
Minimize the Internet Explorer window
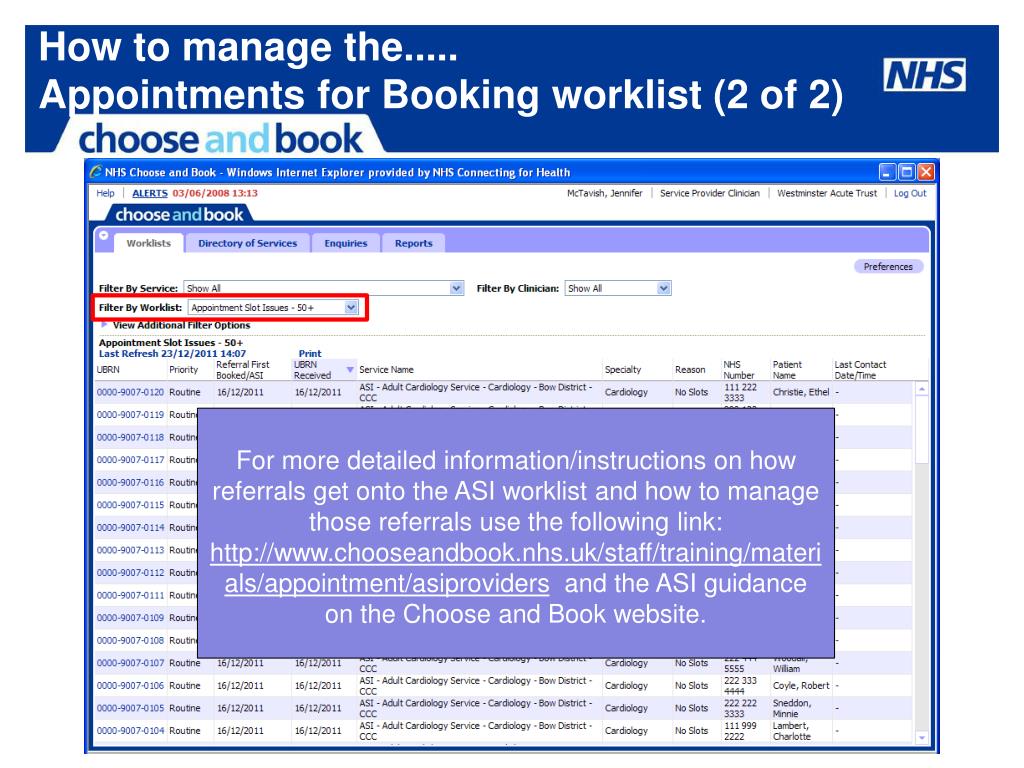coord(887,172)
